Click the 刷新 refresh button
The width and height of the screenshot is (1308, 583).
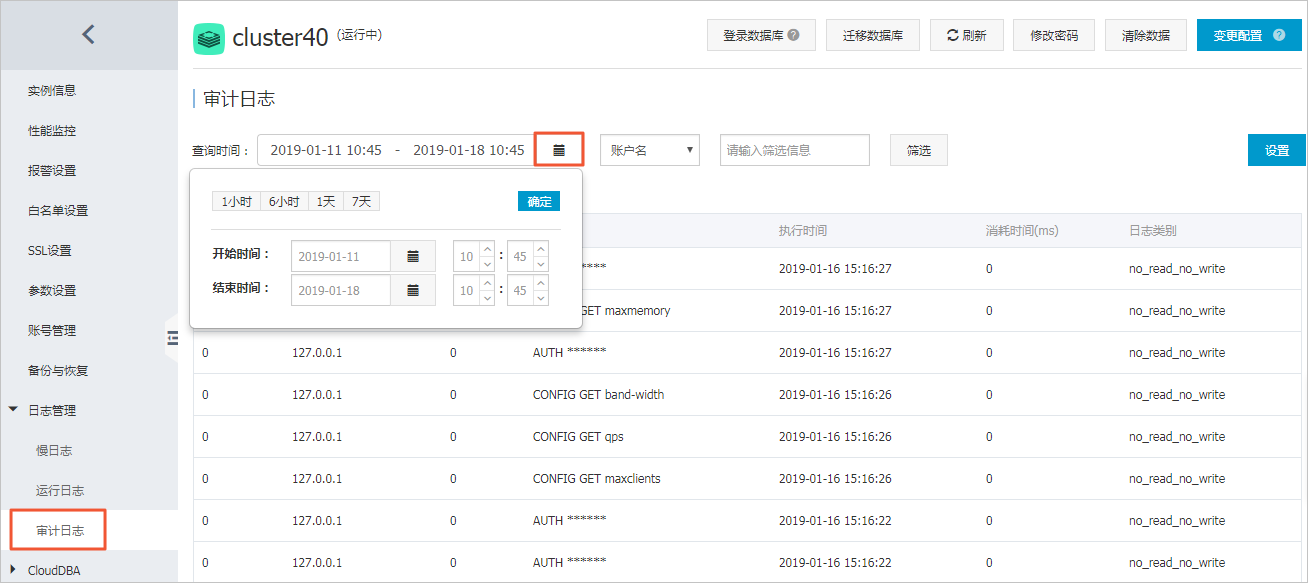tap(966, 35)
